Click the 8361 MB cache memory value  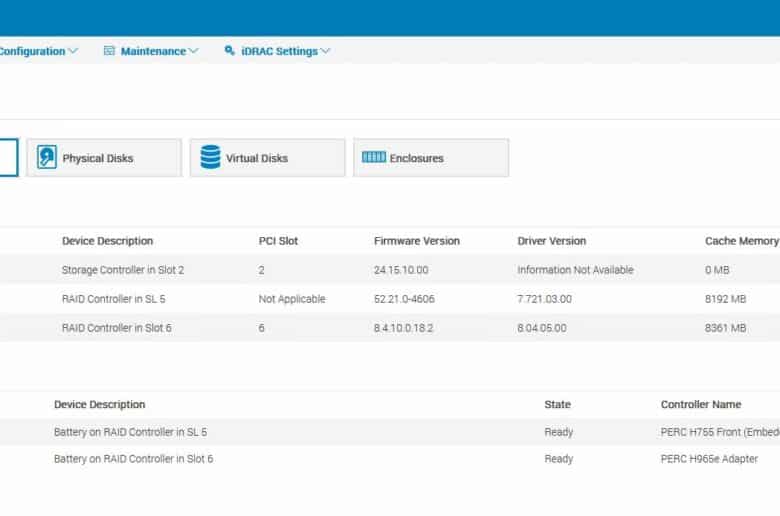pos(725,328)
